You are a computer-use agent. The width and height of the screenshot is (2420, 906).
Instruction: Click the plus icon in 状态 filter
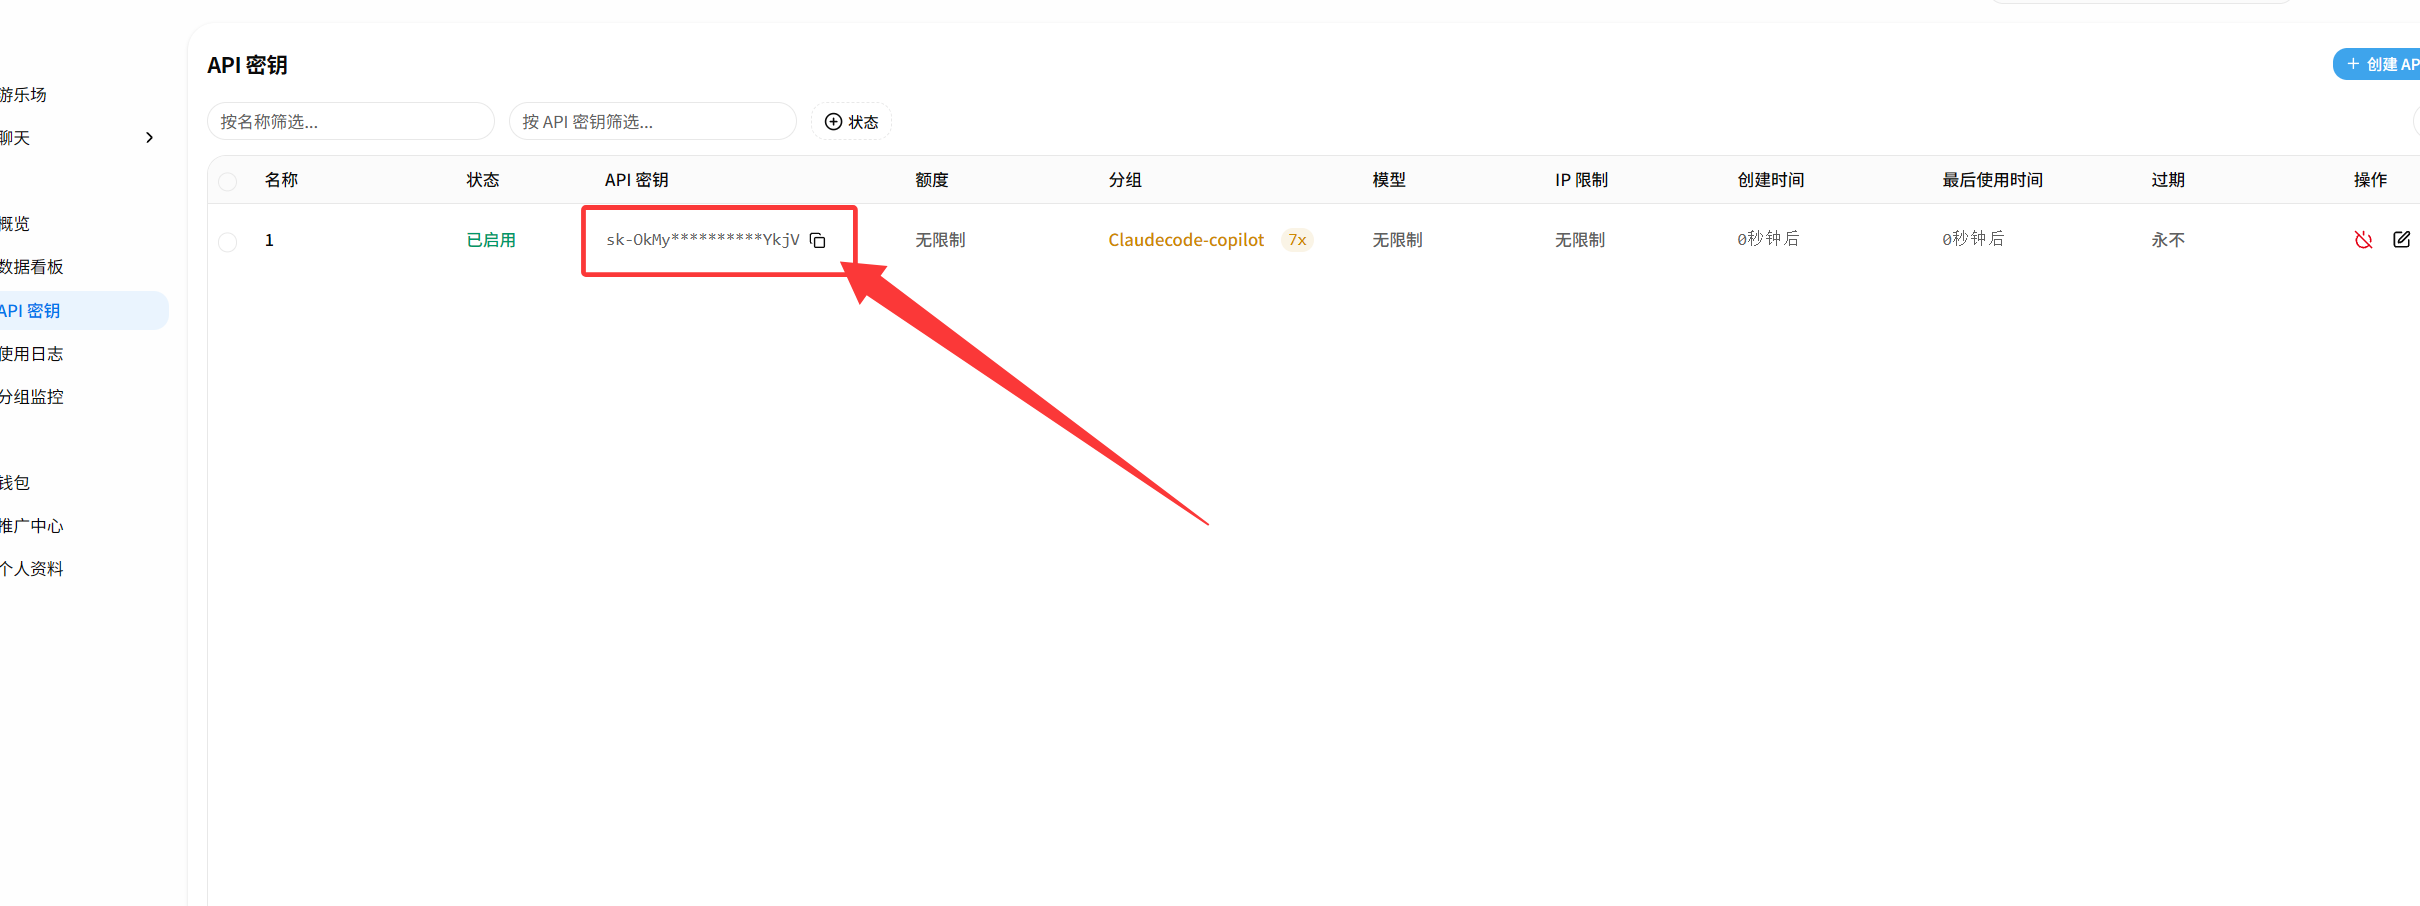[833, 122]
